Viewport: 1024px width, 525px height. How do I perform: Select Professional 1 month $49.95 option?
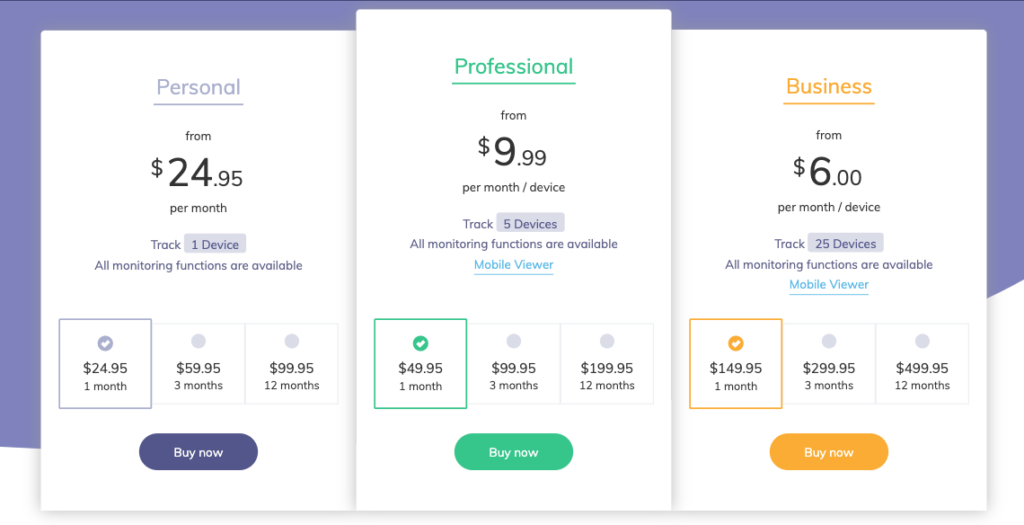tap(421, 364)
